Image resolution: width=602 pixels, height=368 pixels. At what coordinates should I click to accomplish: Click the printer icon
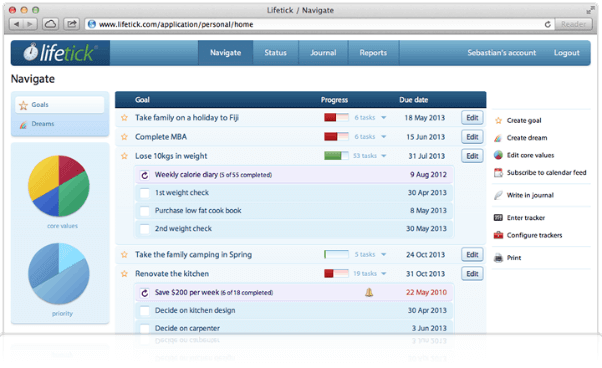(x=498, y=258)
